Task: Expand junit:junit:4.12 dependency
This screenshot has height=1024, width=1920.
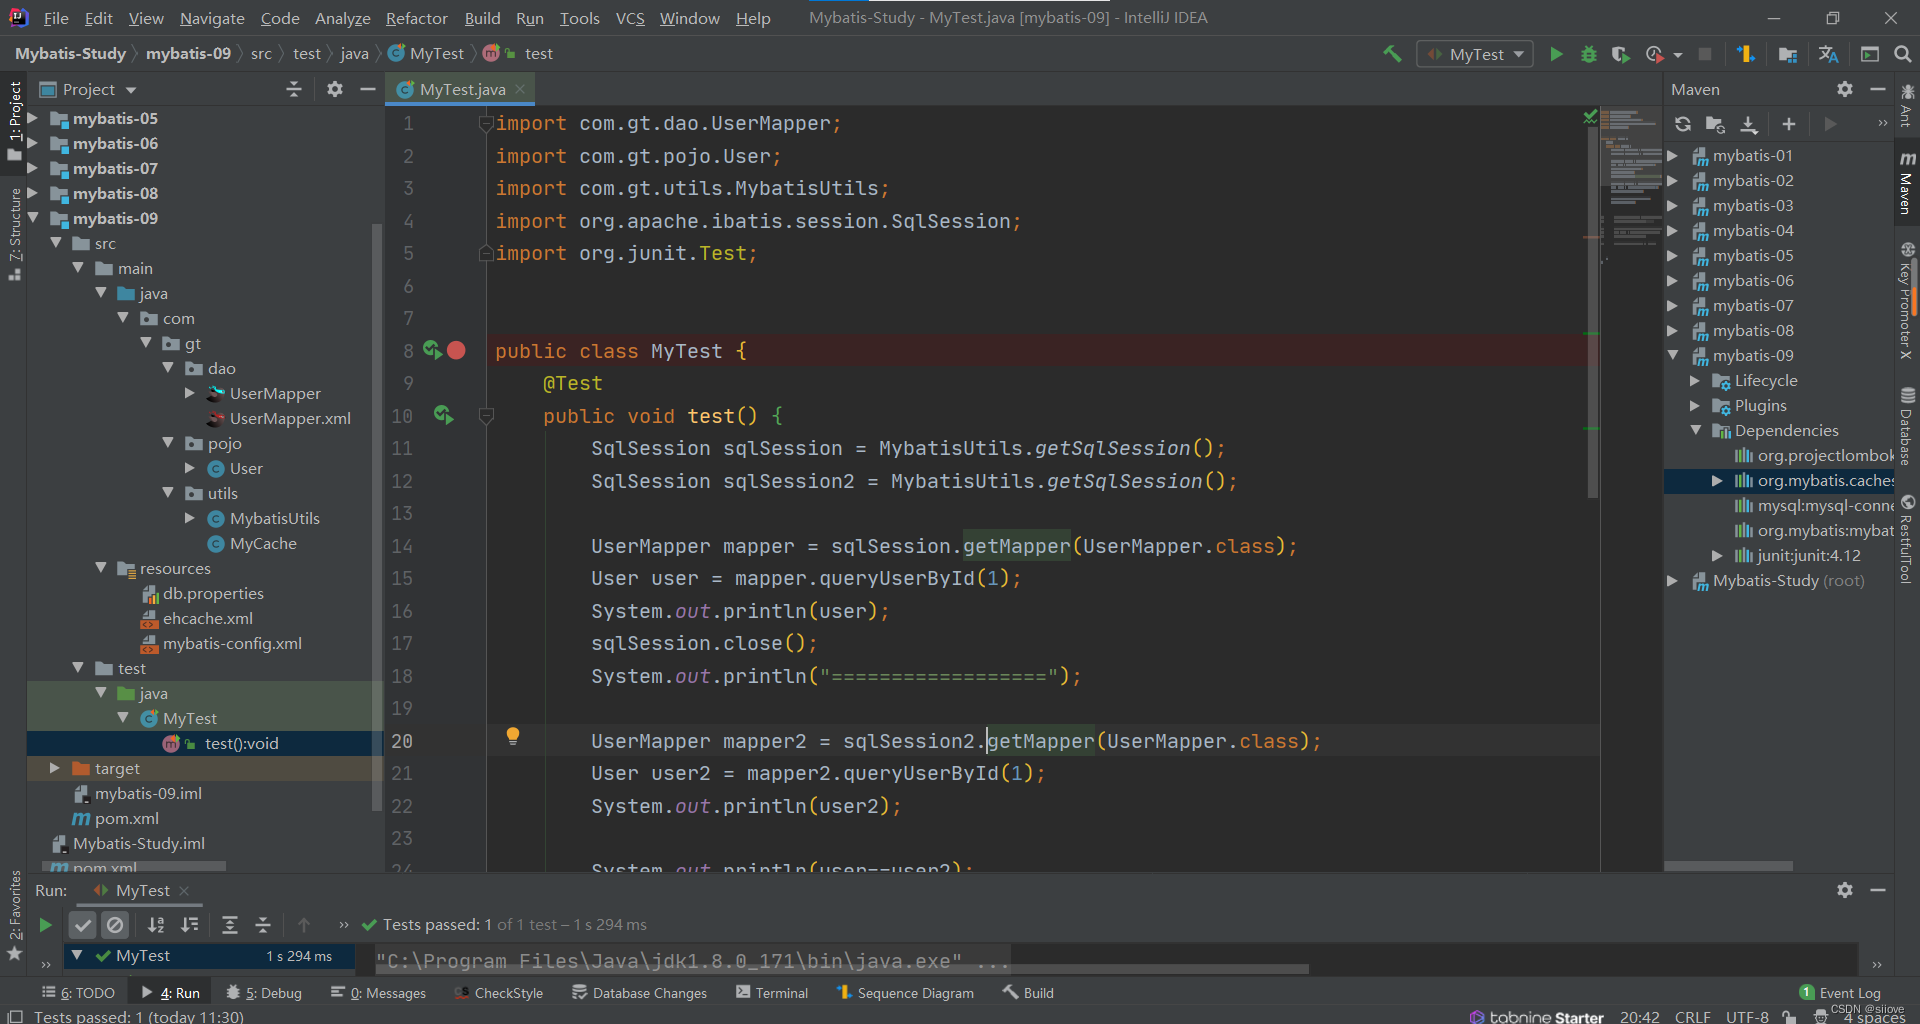Action: 1717,556
